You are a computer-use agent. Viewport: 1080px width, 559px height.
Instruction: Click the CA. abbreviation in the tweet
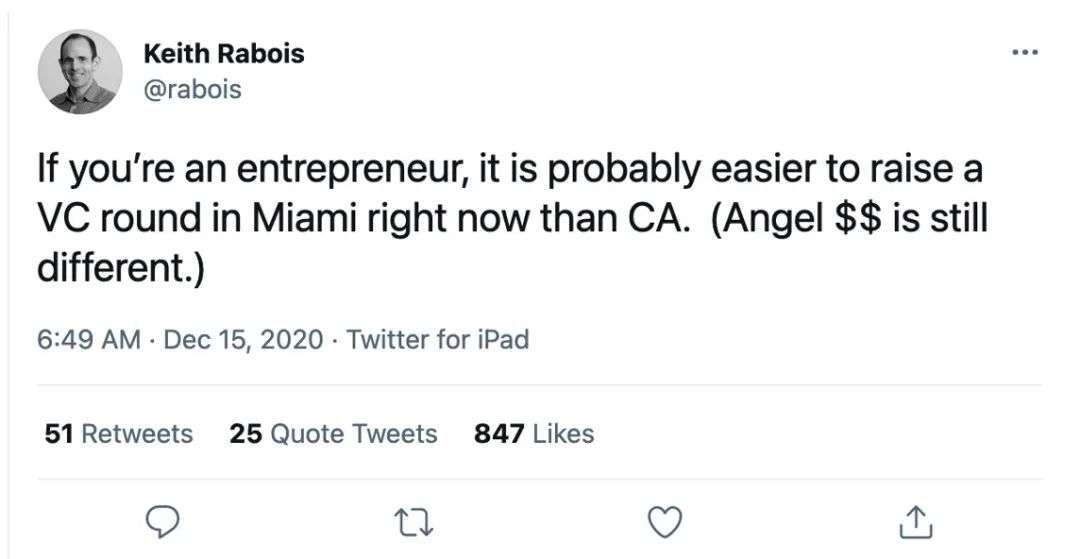(657, 220)
